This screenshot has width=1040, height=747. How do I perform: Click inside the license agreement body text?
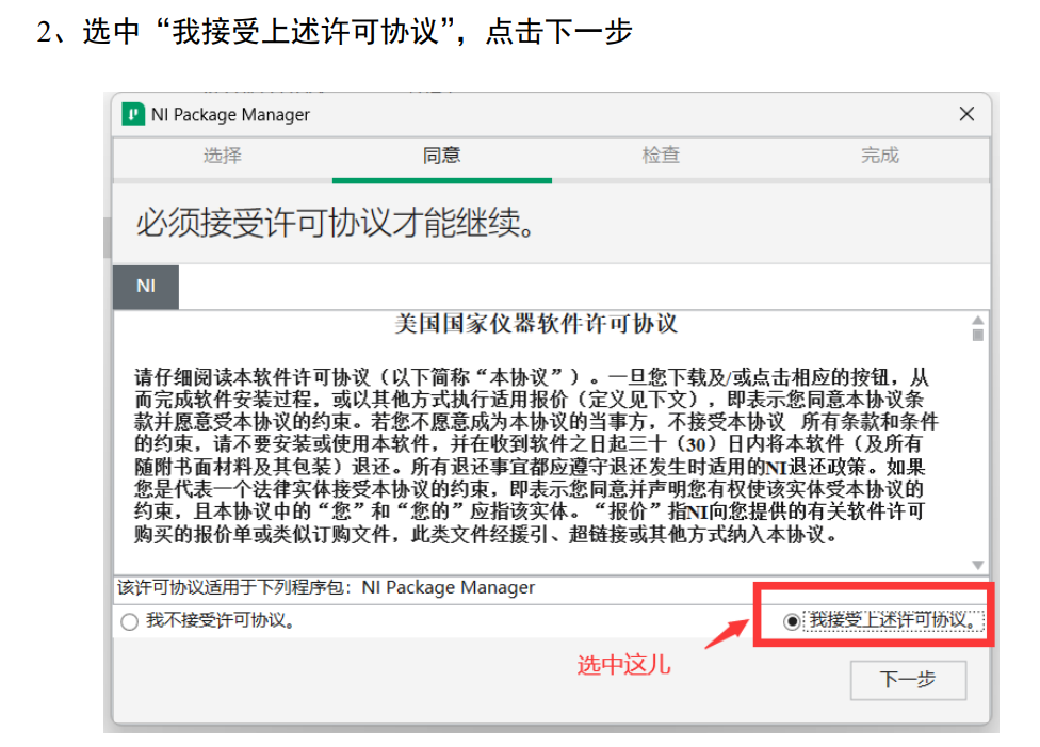535,456
